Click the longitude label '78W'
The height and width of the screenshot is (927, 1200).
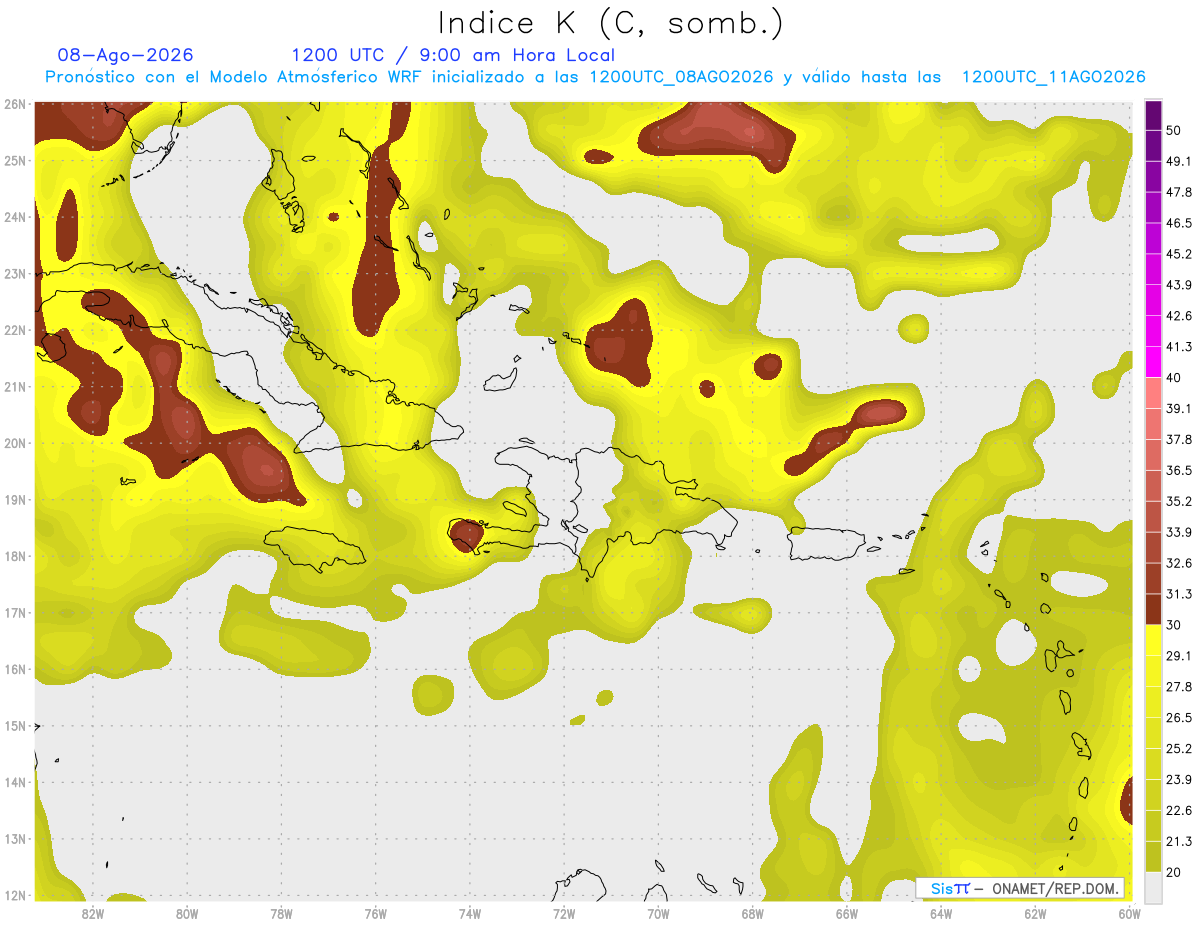[281, 914]
